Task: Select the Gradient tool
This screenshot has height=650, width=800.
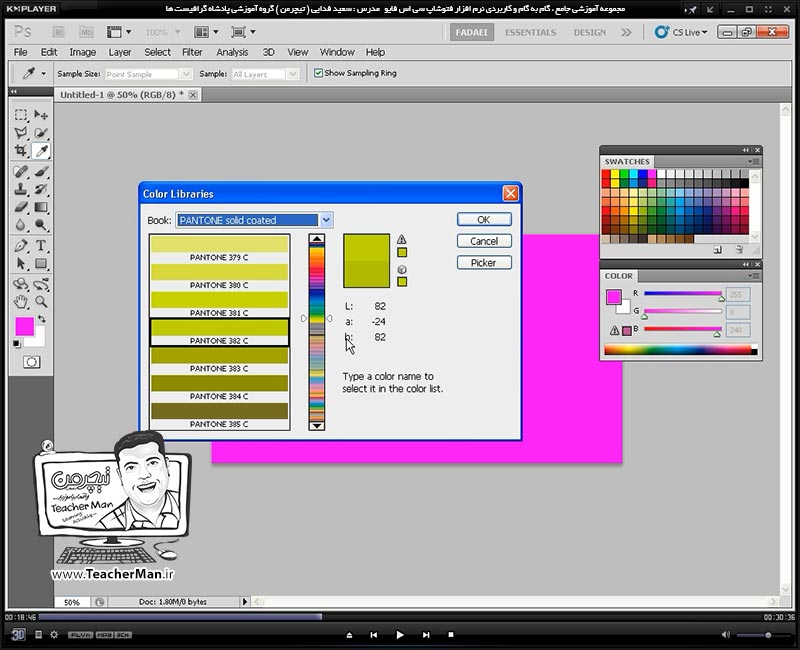Action: tap(41, 207)
